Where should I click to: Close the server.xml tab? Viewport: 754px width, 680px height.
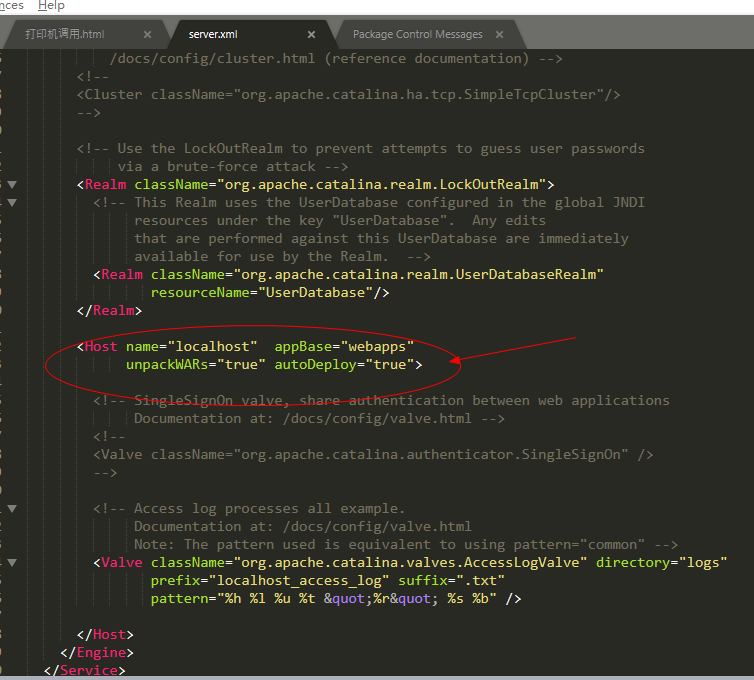[312, 35]
